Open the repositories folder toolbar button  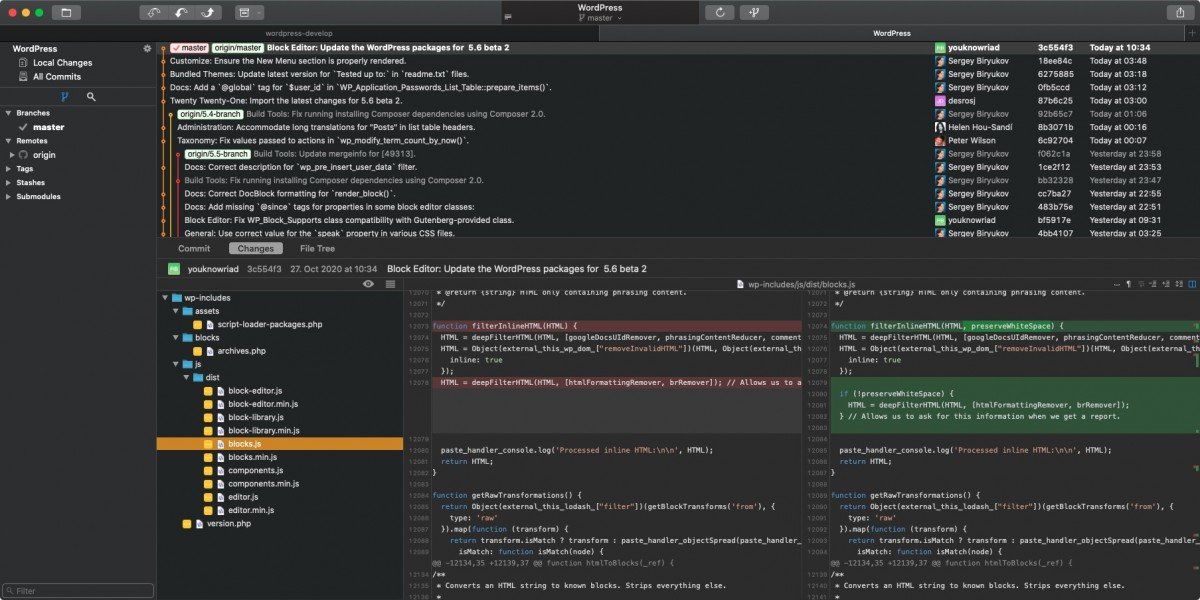tap(66, 13)
